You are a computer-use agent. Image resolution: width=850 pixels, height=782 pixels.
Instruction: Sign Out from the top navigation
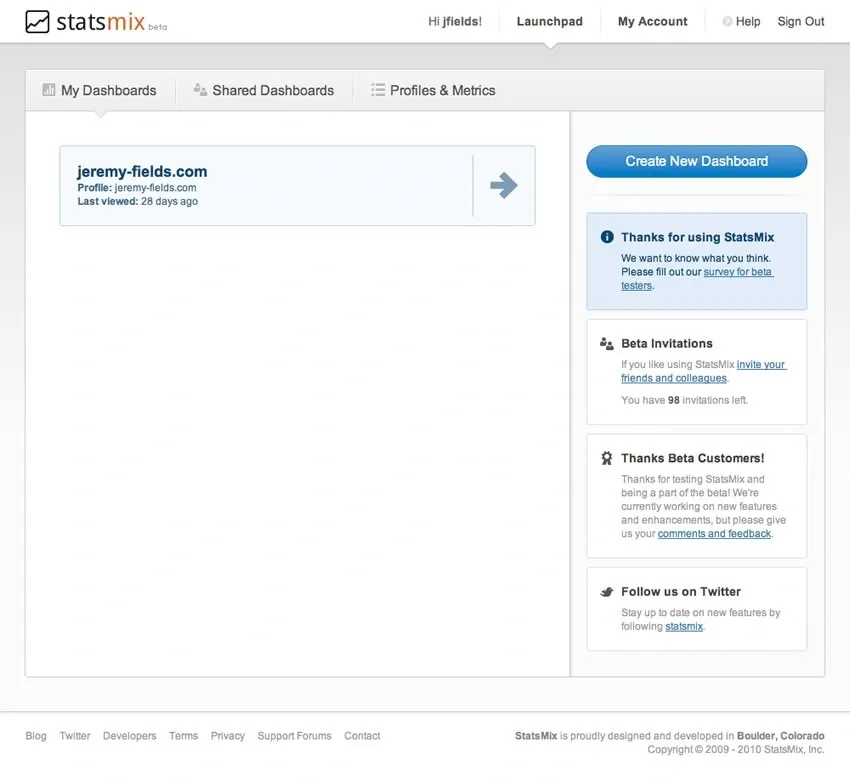800,21
